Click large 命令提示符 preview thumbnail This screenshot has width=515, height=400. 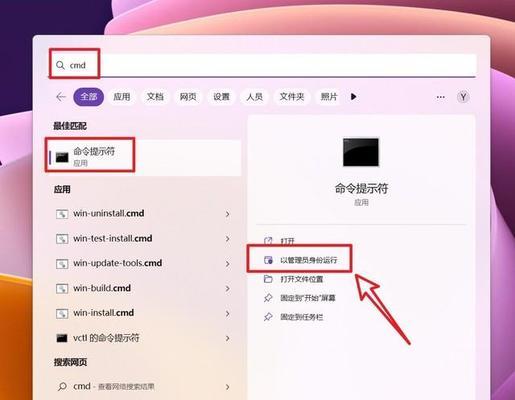coord(361,152)
